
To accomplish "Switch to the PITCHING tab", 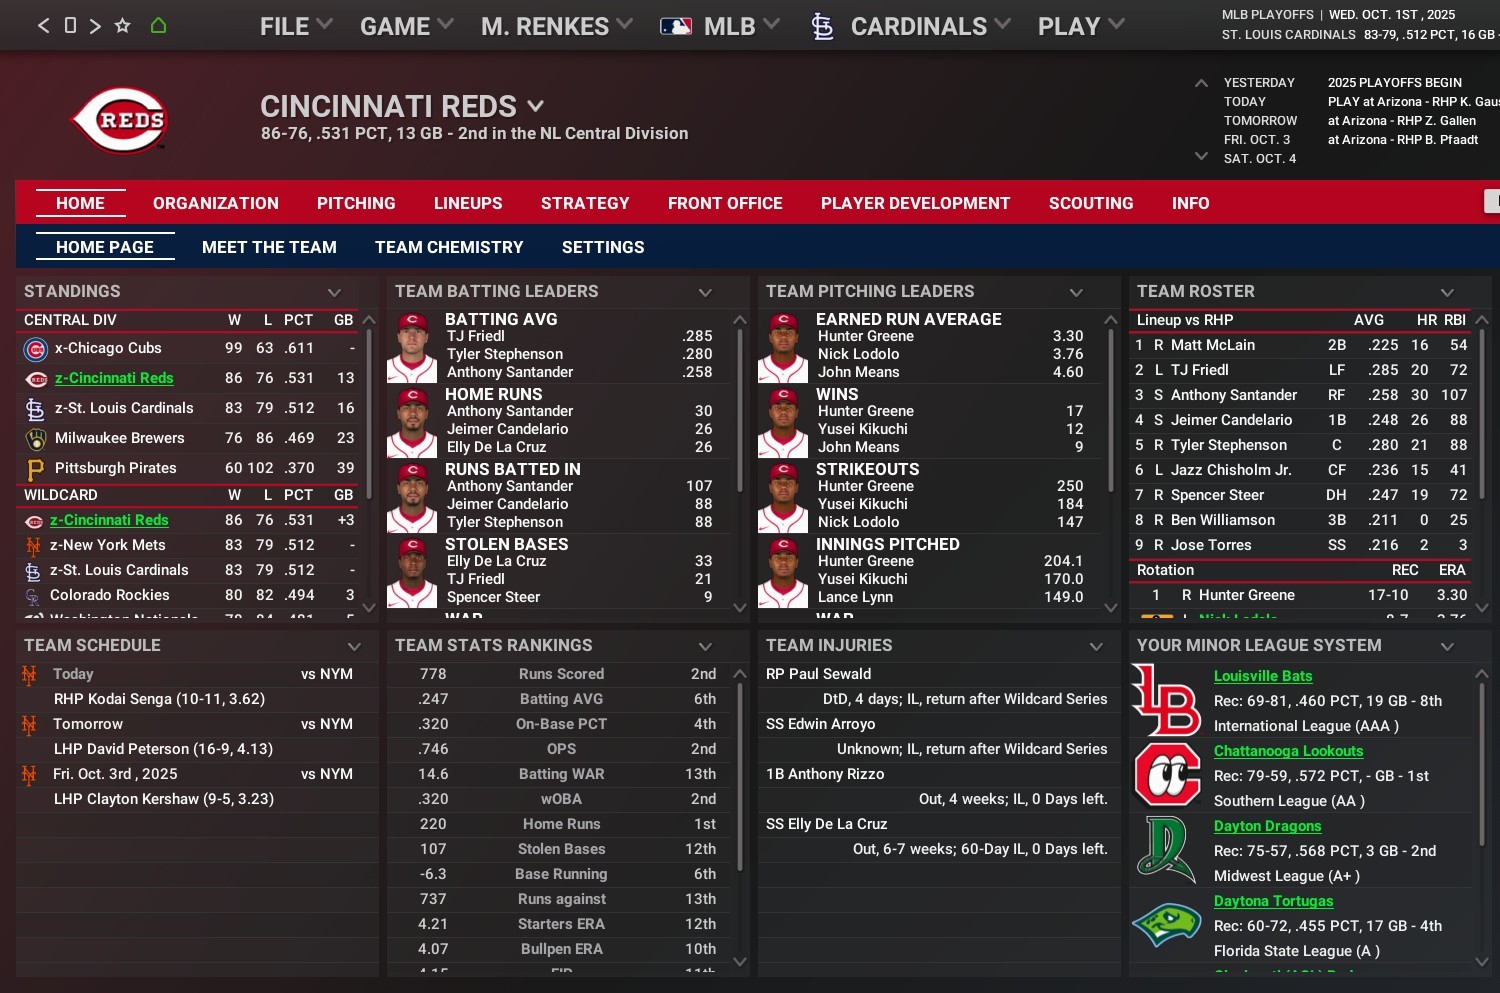I will pyautogui.click(x=356, y=203).
